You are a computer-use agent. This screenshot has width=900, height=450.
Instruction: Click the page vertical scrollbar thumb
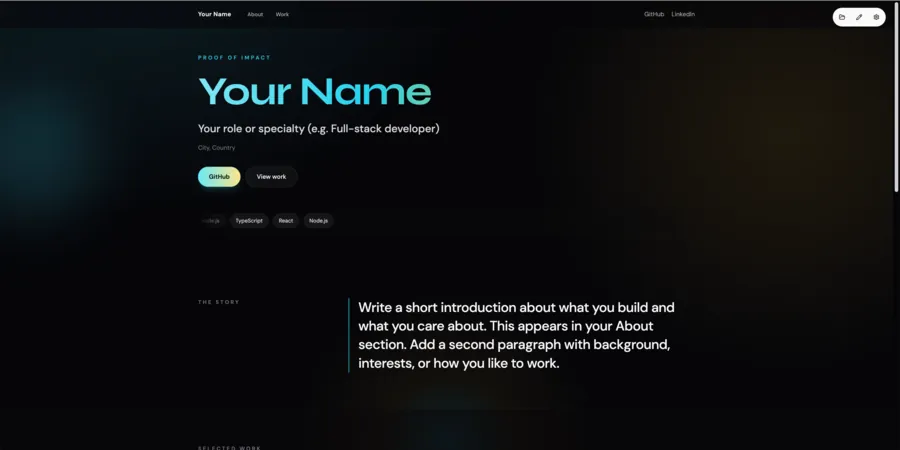tap(897, 96)
